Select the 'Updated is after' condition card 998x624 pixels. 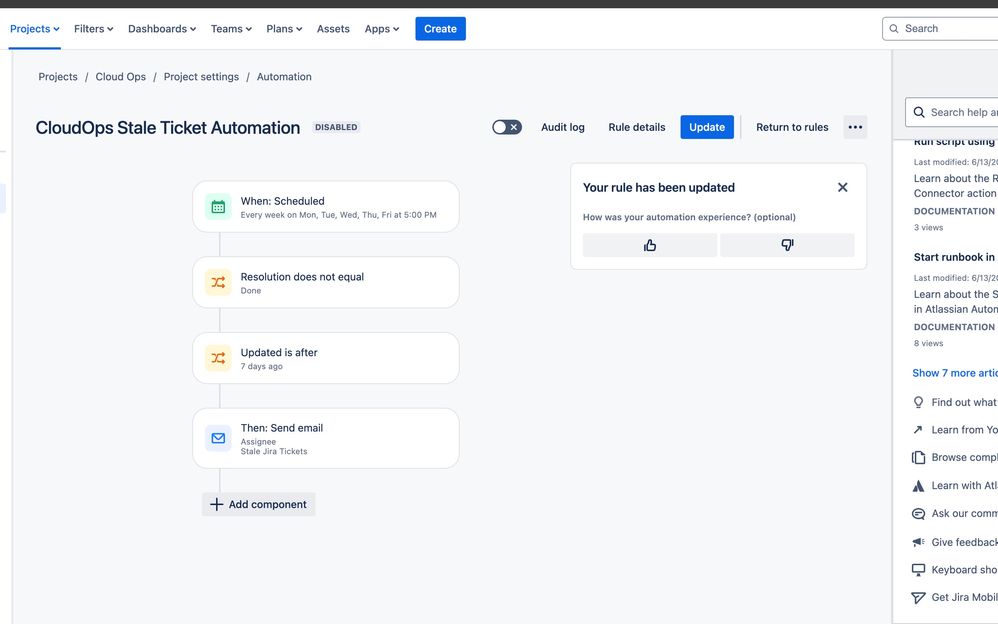326,358
